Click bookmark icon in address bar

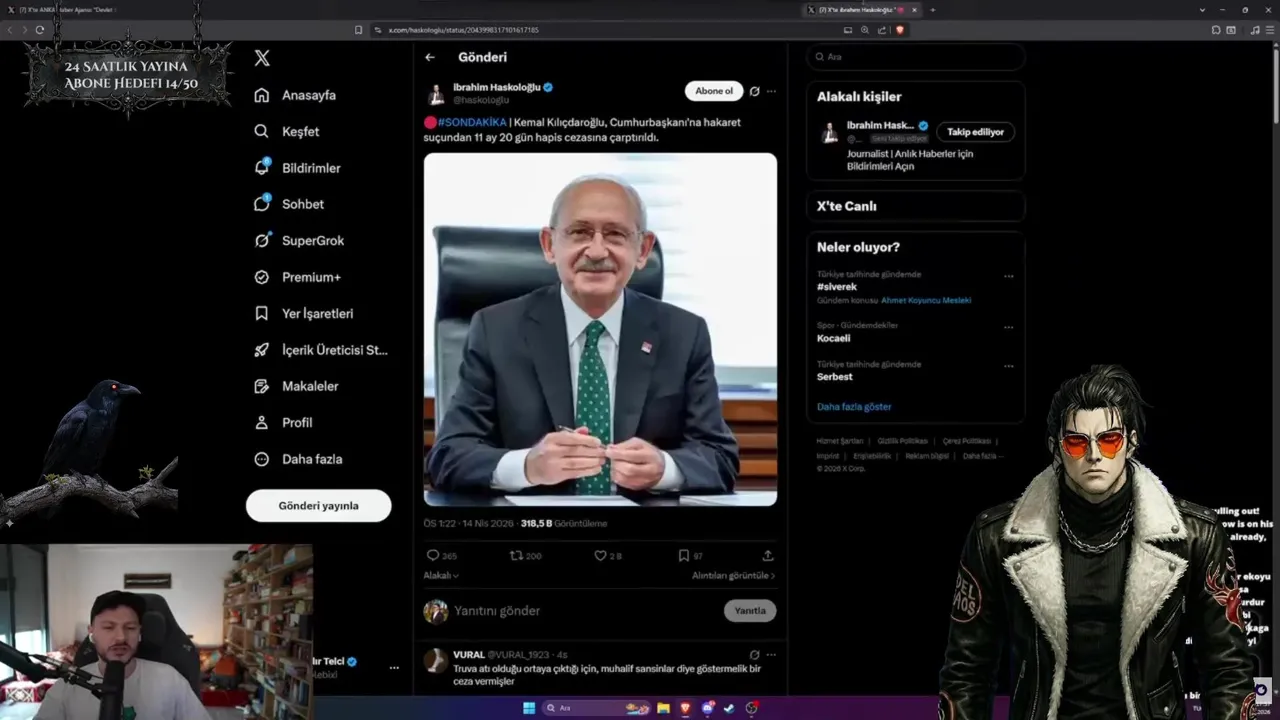[x=358, y=30]
